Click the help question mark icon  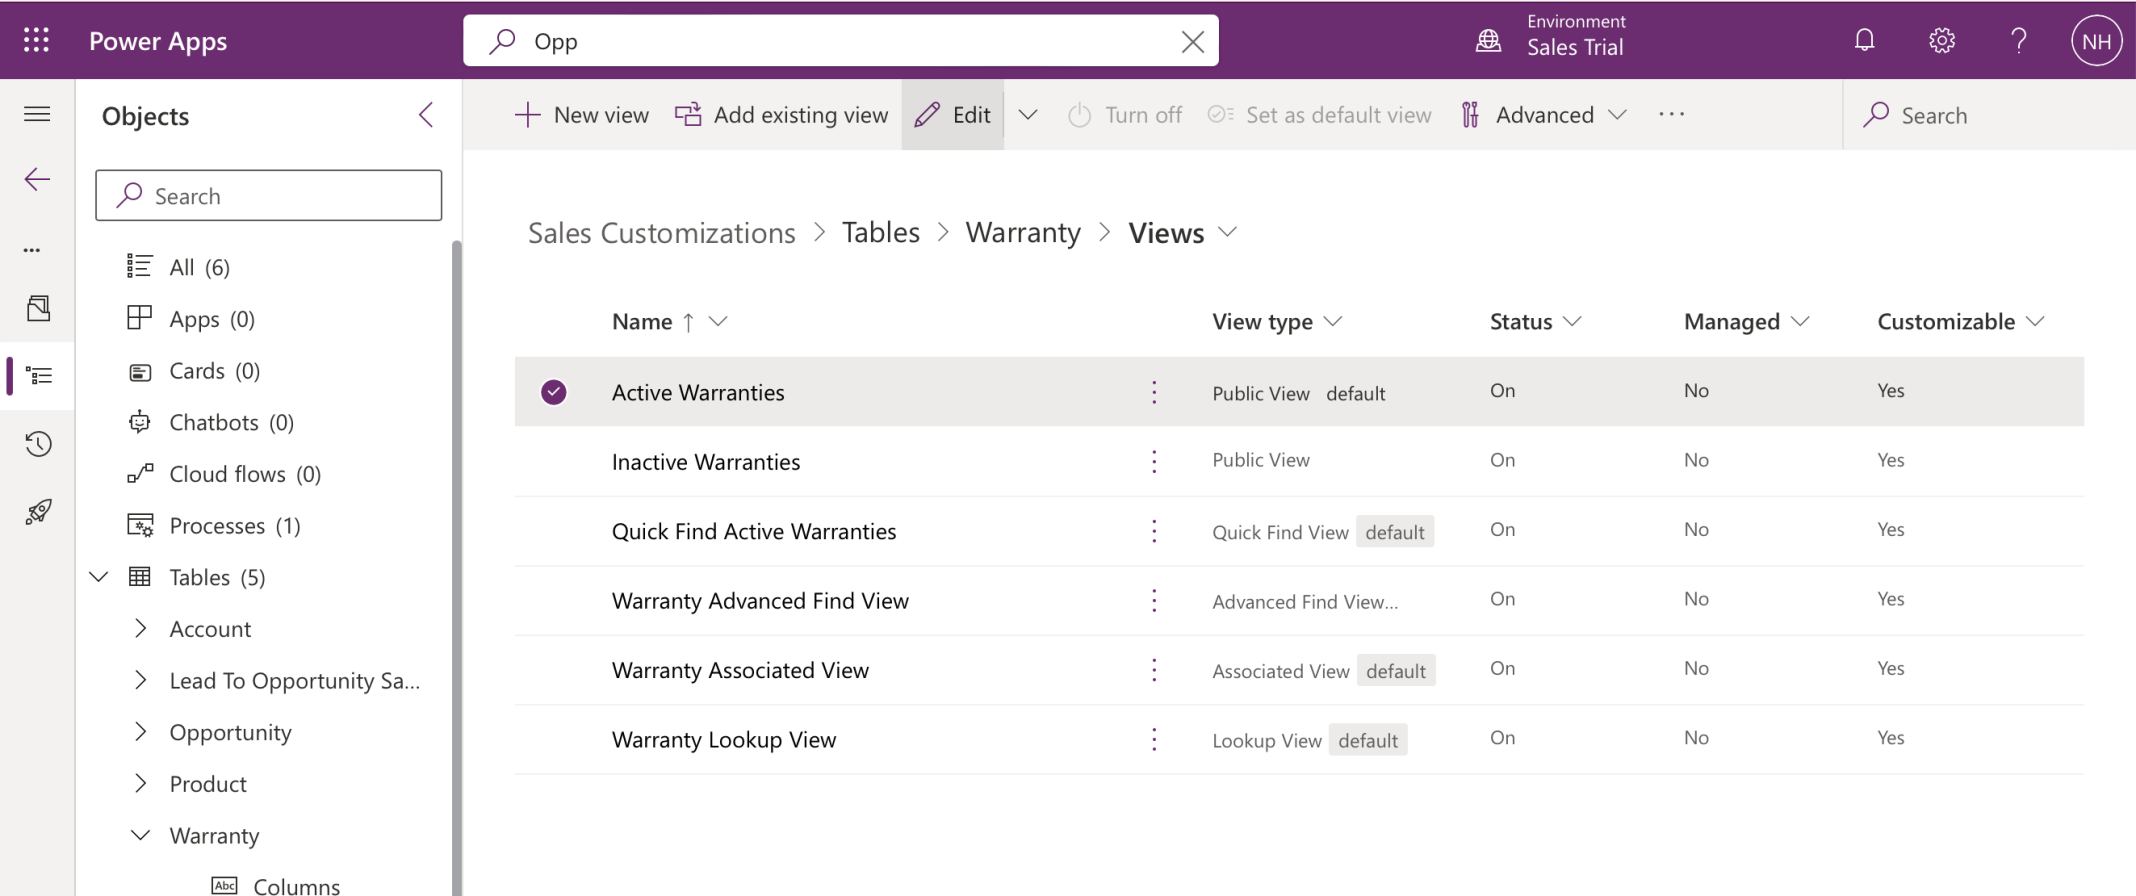click(x=2018, y=40)
